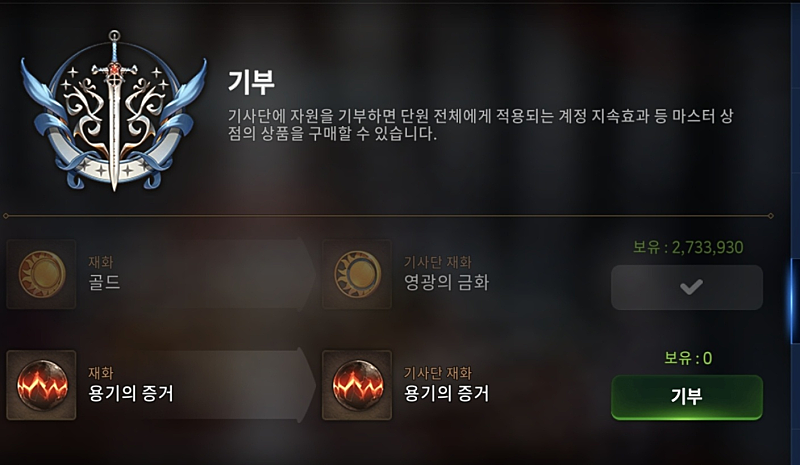Click the blue scrollbar on right edge
800x465 pixels.
[x=795, y=301]
